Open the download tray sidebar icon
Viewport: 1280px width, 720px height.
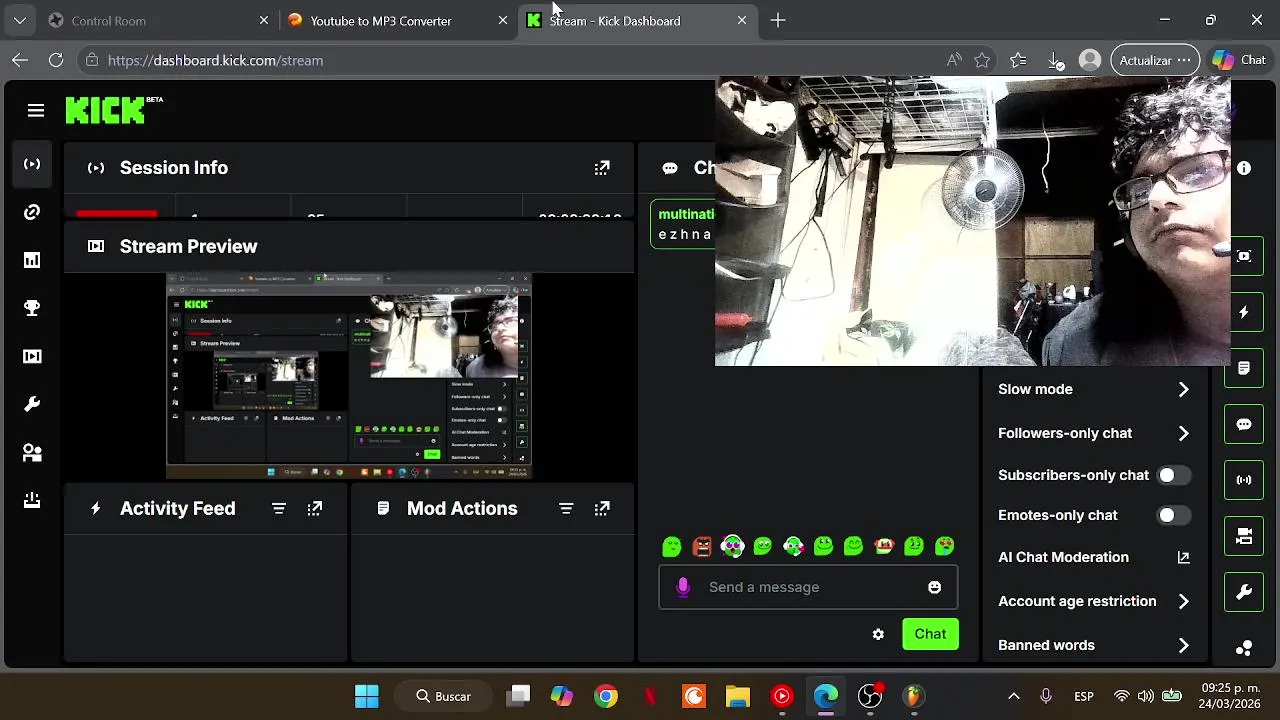pos(32,500)
